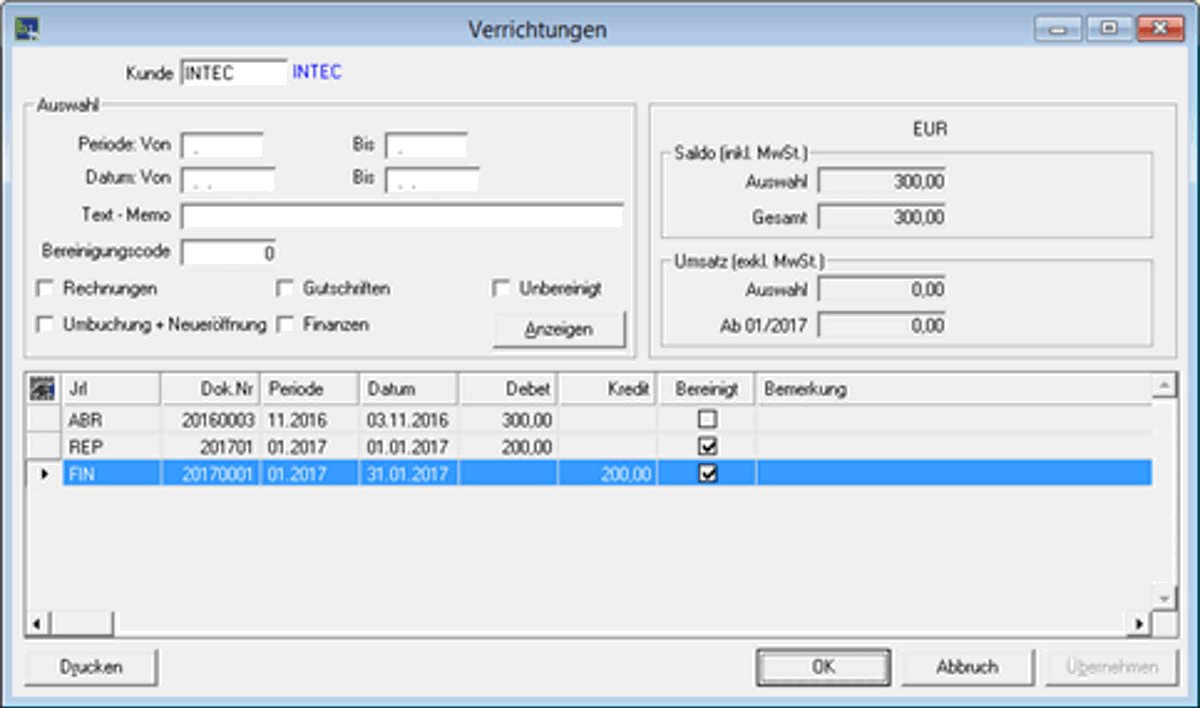This screenshot has height=708, width=1200.
Task: Click the Umsatz Auswahl value field
Action: (882, 290)
